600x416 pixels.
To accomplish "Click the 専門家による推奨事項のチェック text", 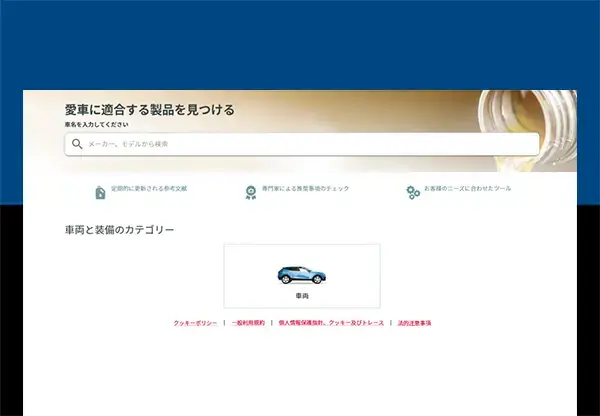I will coord(305,188).
